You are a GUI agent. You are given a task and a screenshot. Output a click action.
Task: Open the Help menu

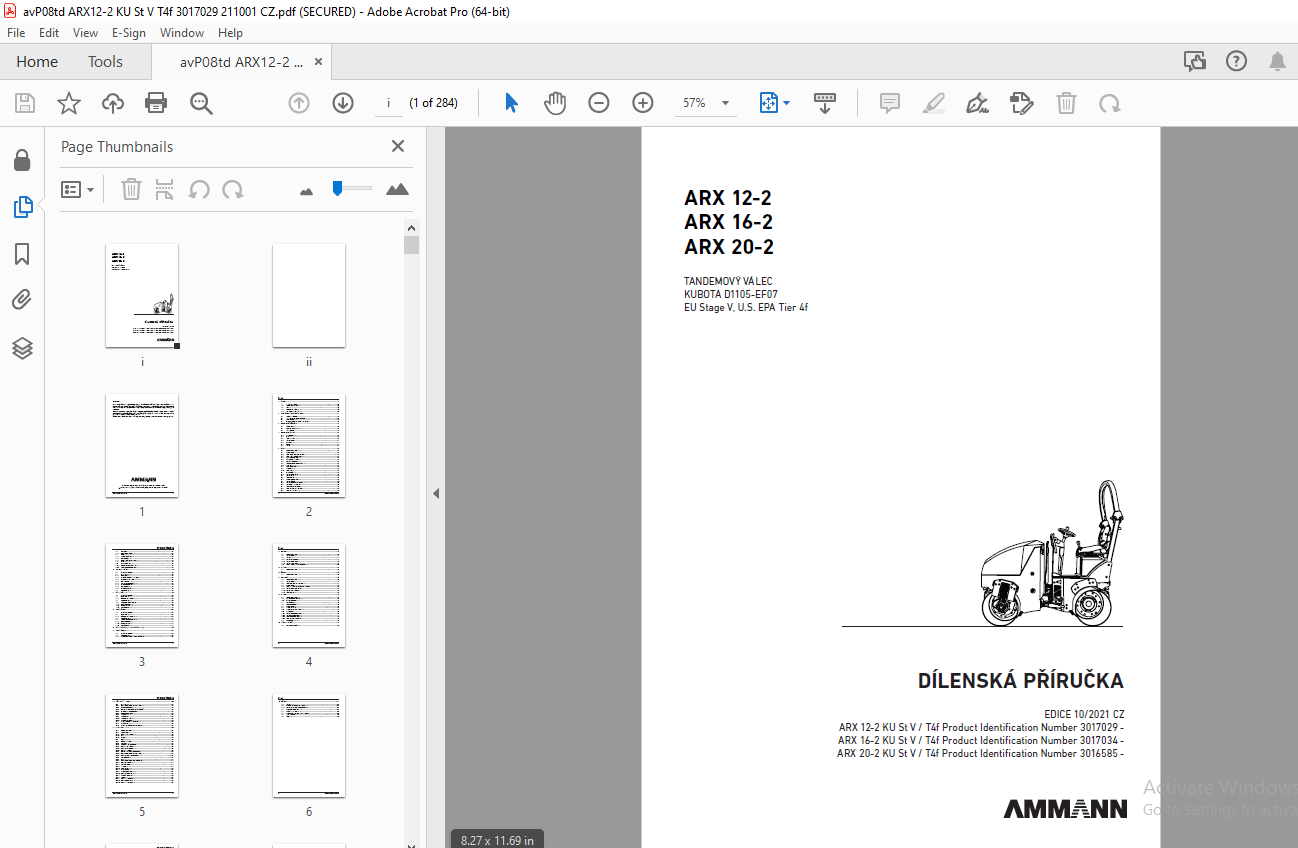pos(230,33)
